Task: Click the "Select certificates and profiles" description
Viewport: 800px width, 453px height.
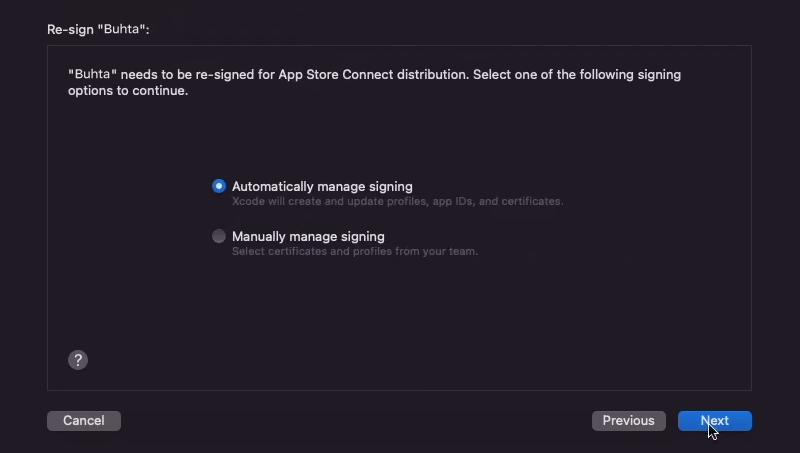Action: 355,251
